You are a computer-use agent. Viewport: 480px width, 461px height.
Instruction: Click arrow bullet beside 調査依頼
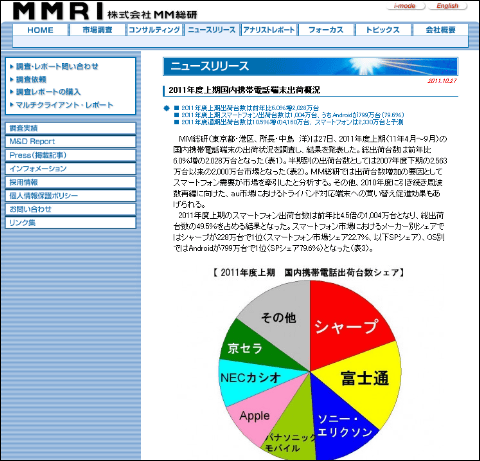click(x=12, y=79)
